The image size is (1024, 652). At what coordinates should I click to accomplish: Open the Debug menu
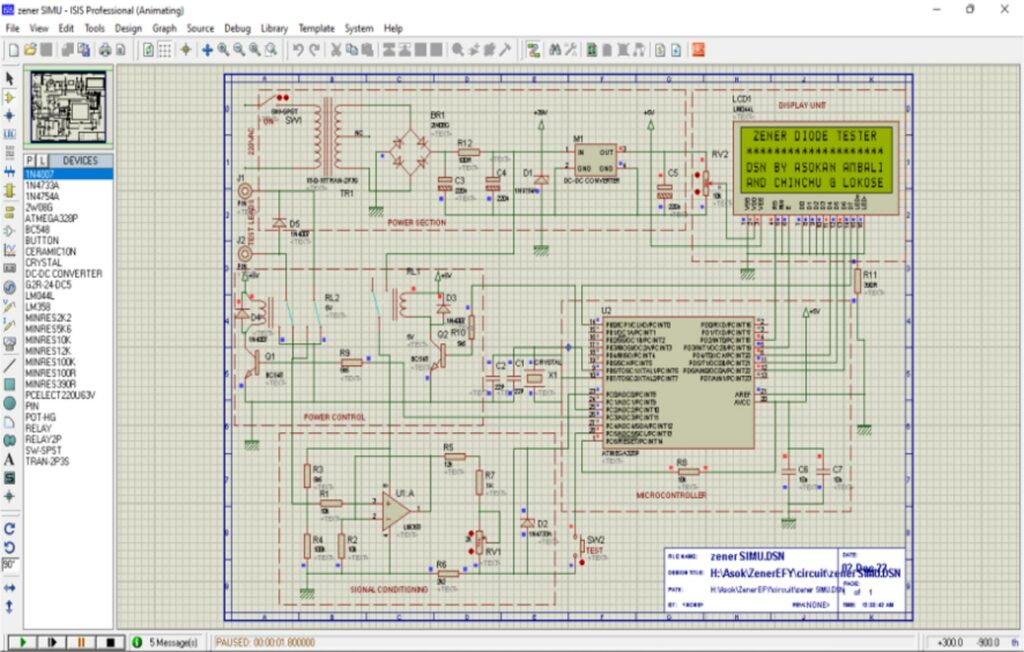pos(238,29)
